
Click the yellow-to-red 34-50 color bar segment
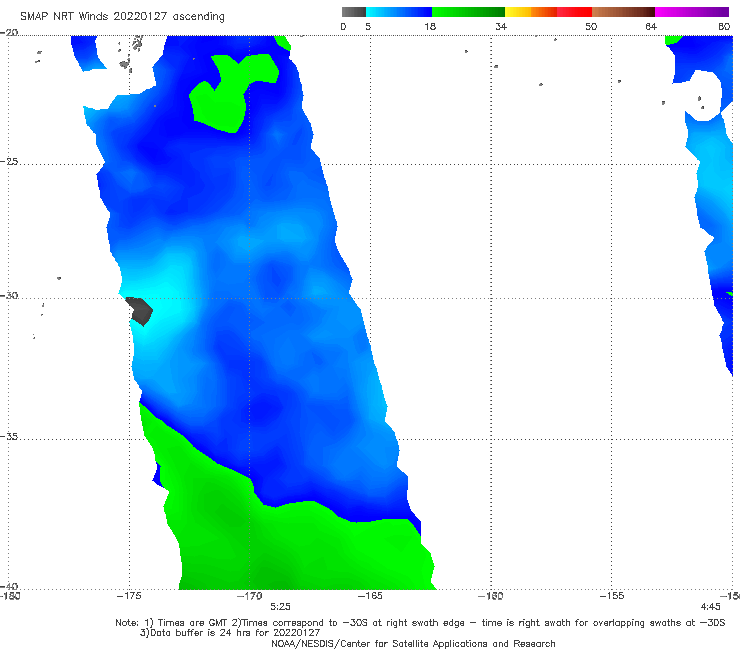tap(548, 12)
